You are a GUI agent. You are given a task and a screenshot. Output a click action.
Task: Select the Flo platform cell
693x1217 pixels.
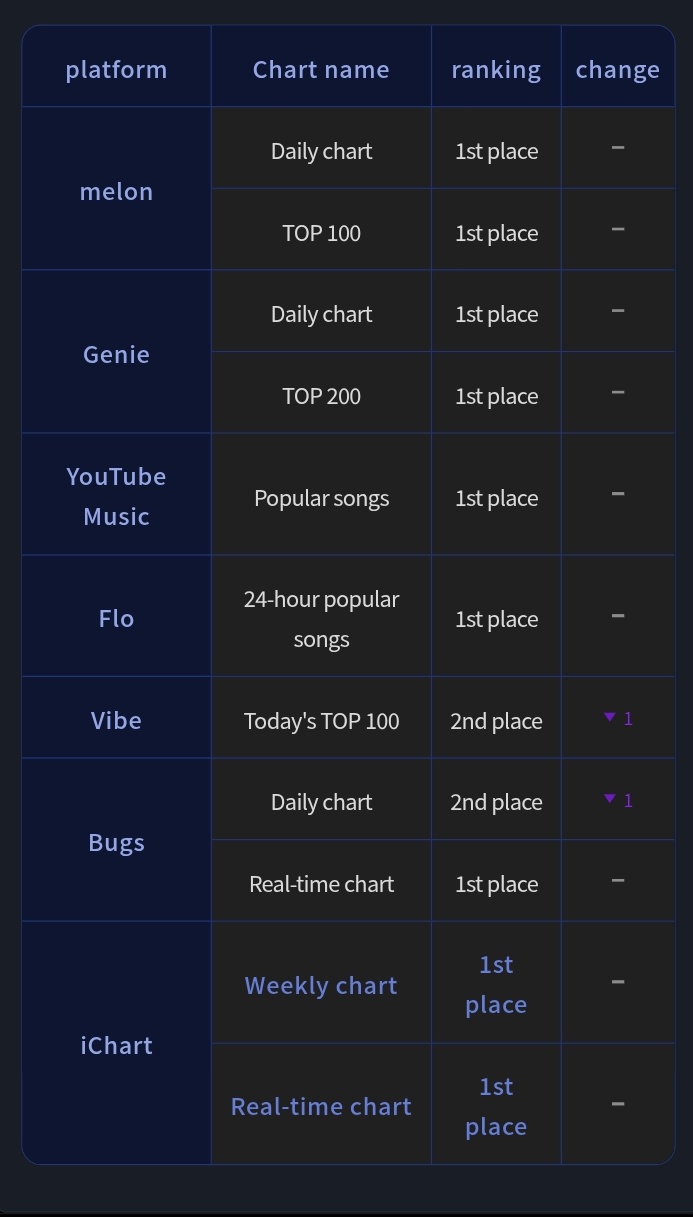pos(116,618)
